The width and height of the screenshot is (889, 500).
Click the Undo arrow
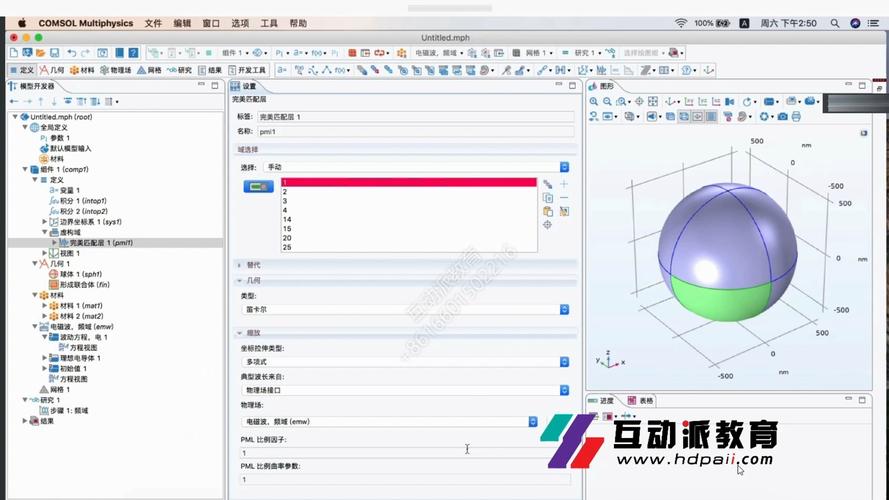pyautogui.click(x=71, y=53)
